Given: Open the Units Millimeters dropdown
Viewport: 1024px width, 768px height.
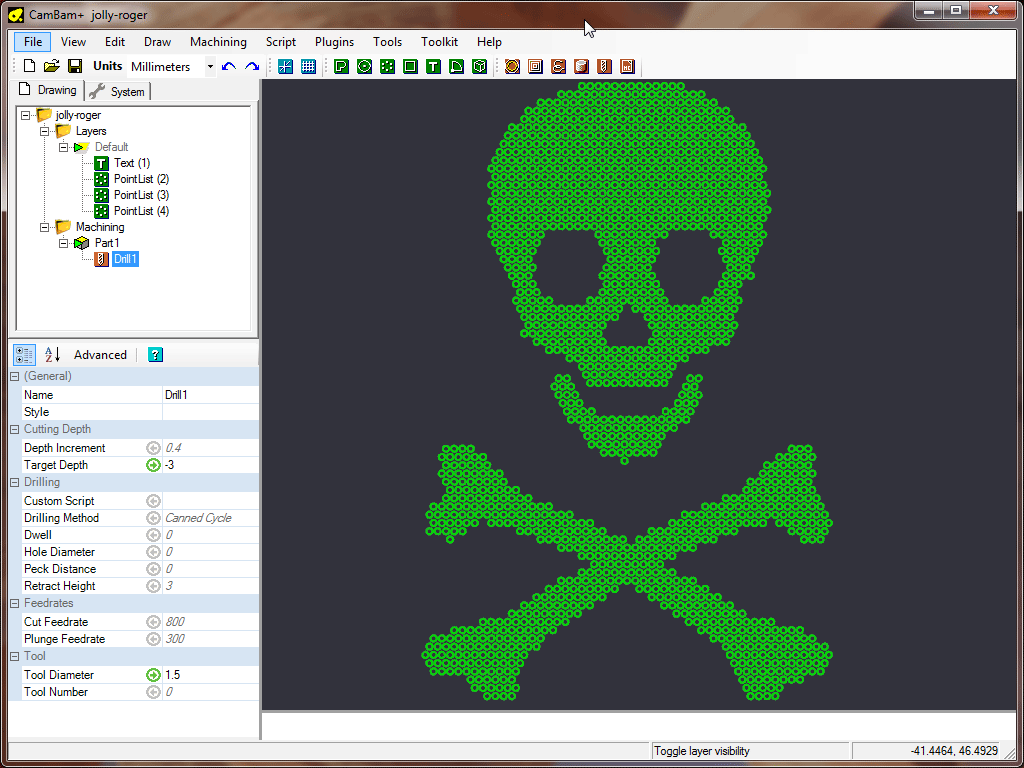Looking at the screenshot, I should tap(210, 66).
